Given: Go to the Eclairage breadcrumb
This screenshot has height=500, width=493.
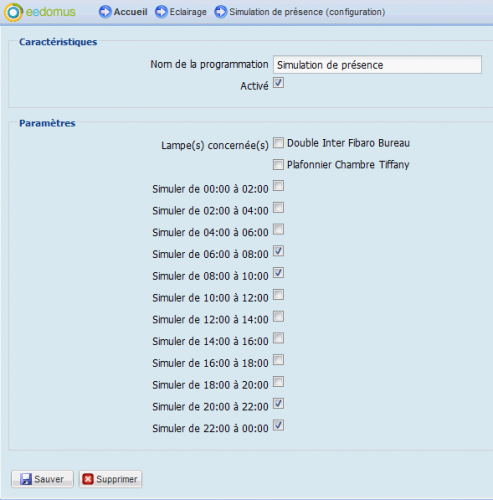Looking at the screenshot, I should coord(188,12).
